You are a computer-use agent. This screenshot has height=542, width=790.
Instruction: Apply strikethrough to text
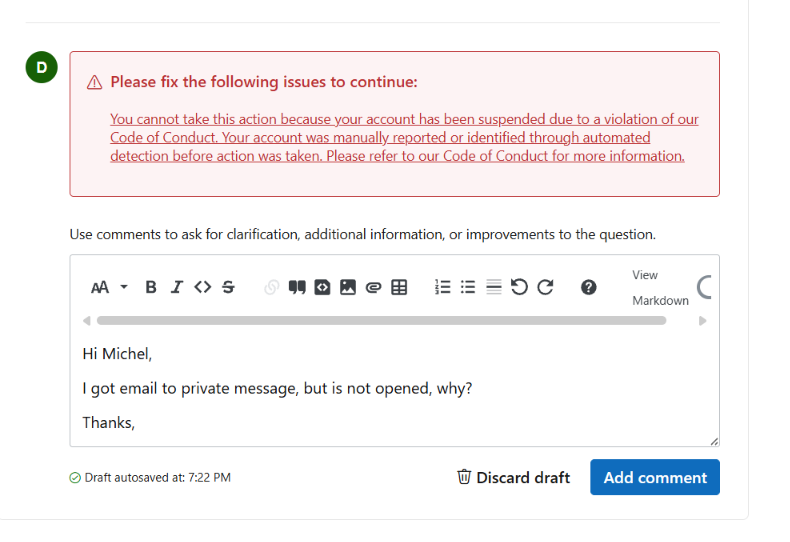click(229, 287)
